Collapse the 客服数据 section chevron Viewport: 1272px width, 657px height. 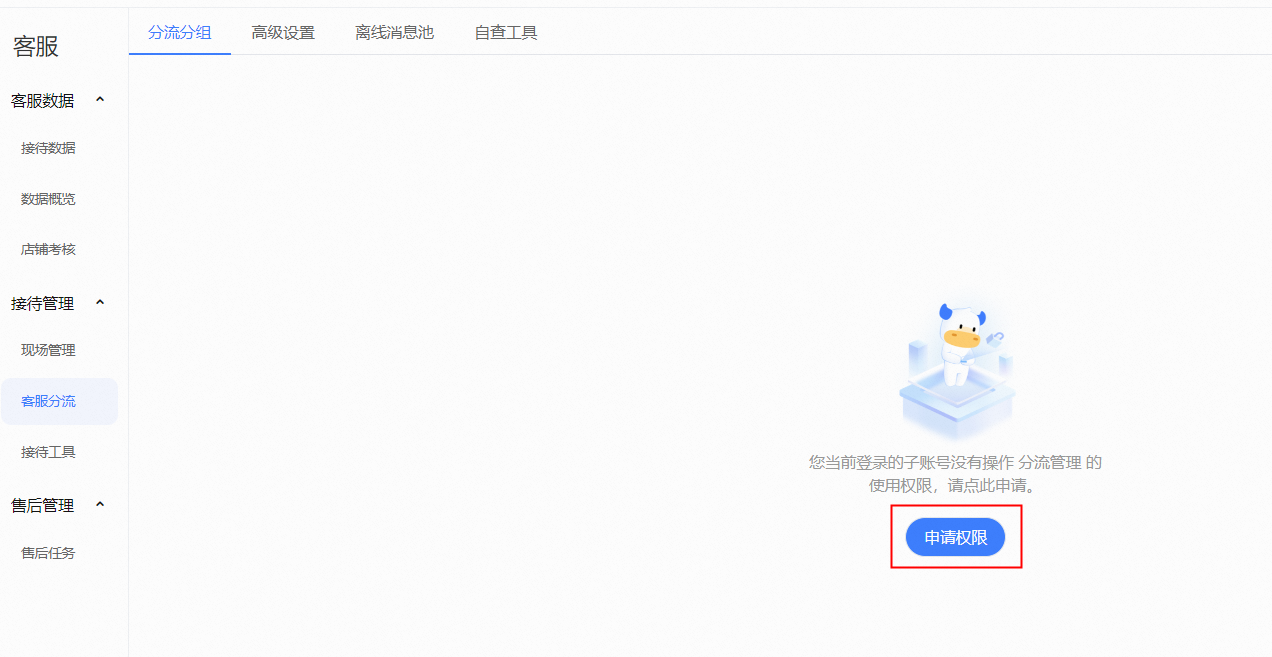click(100, 100)
